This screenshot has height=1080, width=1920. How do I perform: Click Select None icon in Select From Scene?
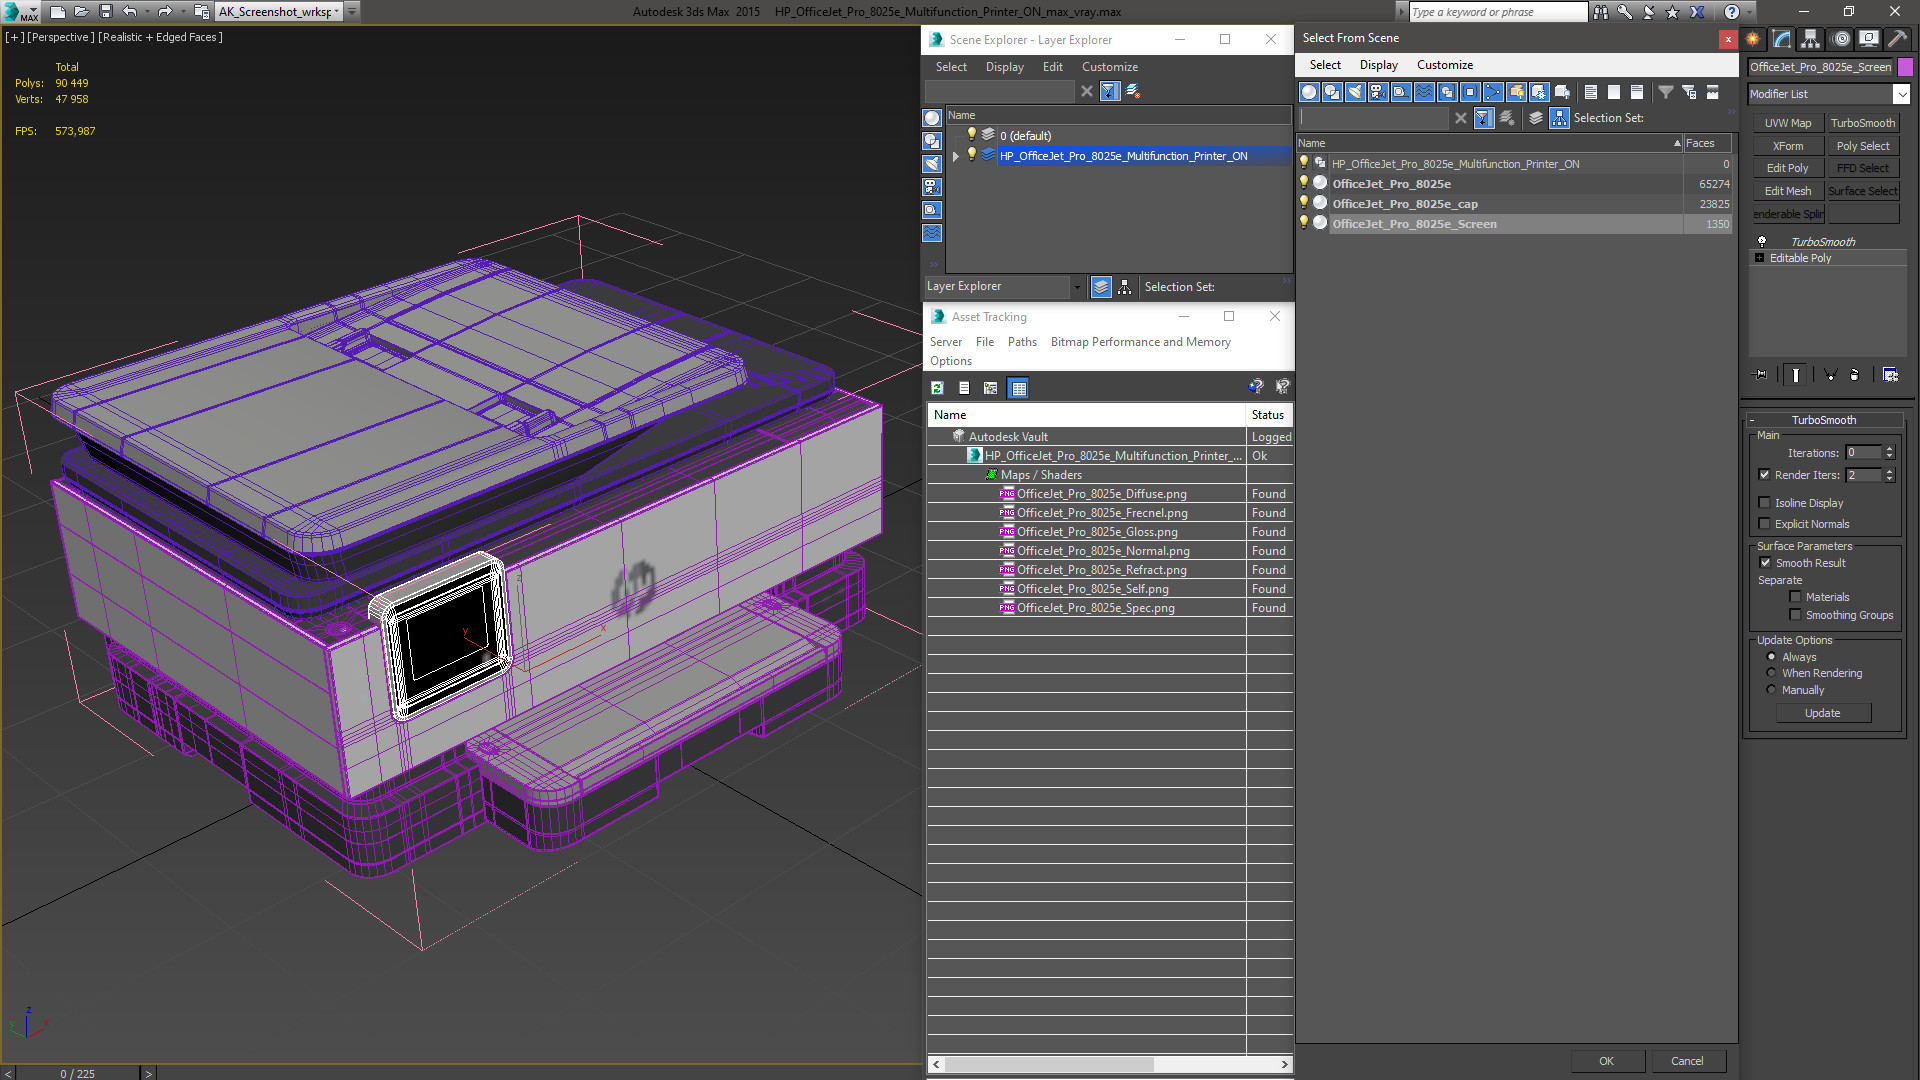1614,92
